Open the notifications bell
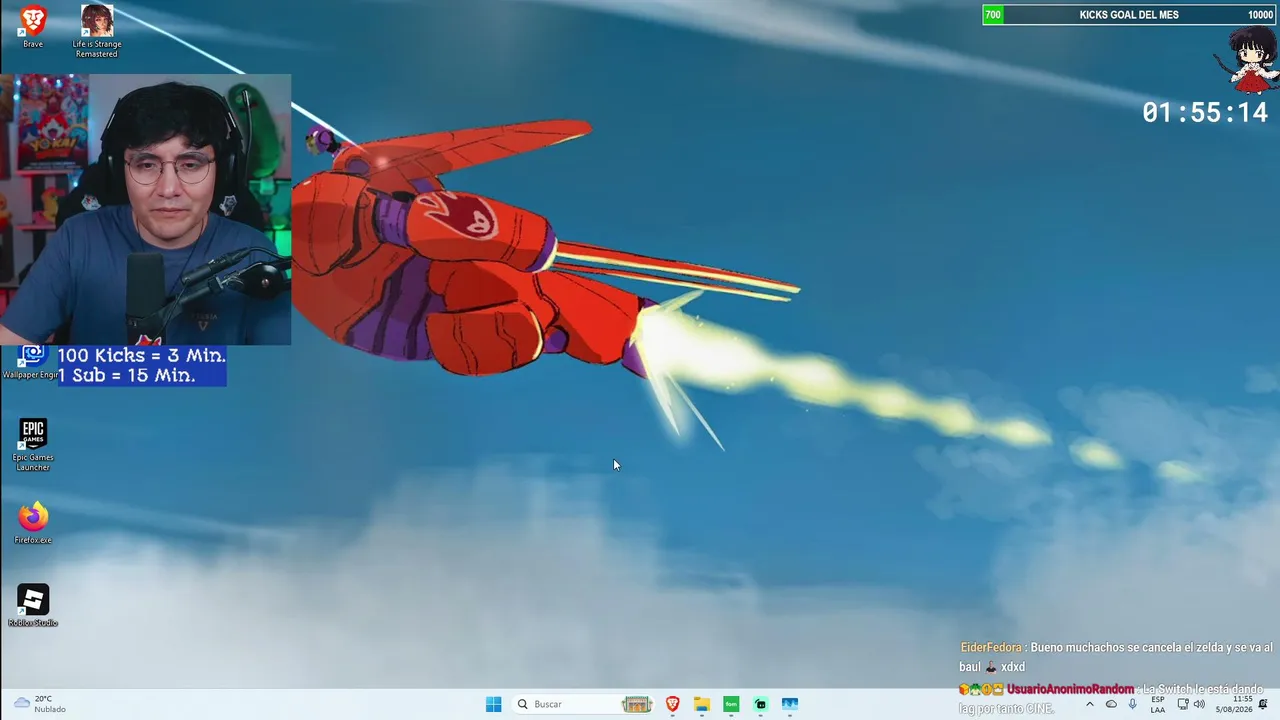Viewport: 1280px width, 720px height. click(x=1263, y=704)
